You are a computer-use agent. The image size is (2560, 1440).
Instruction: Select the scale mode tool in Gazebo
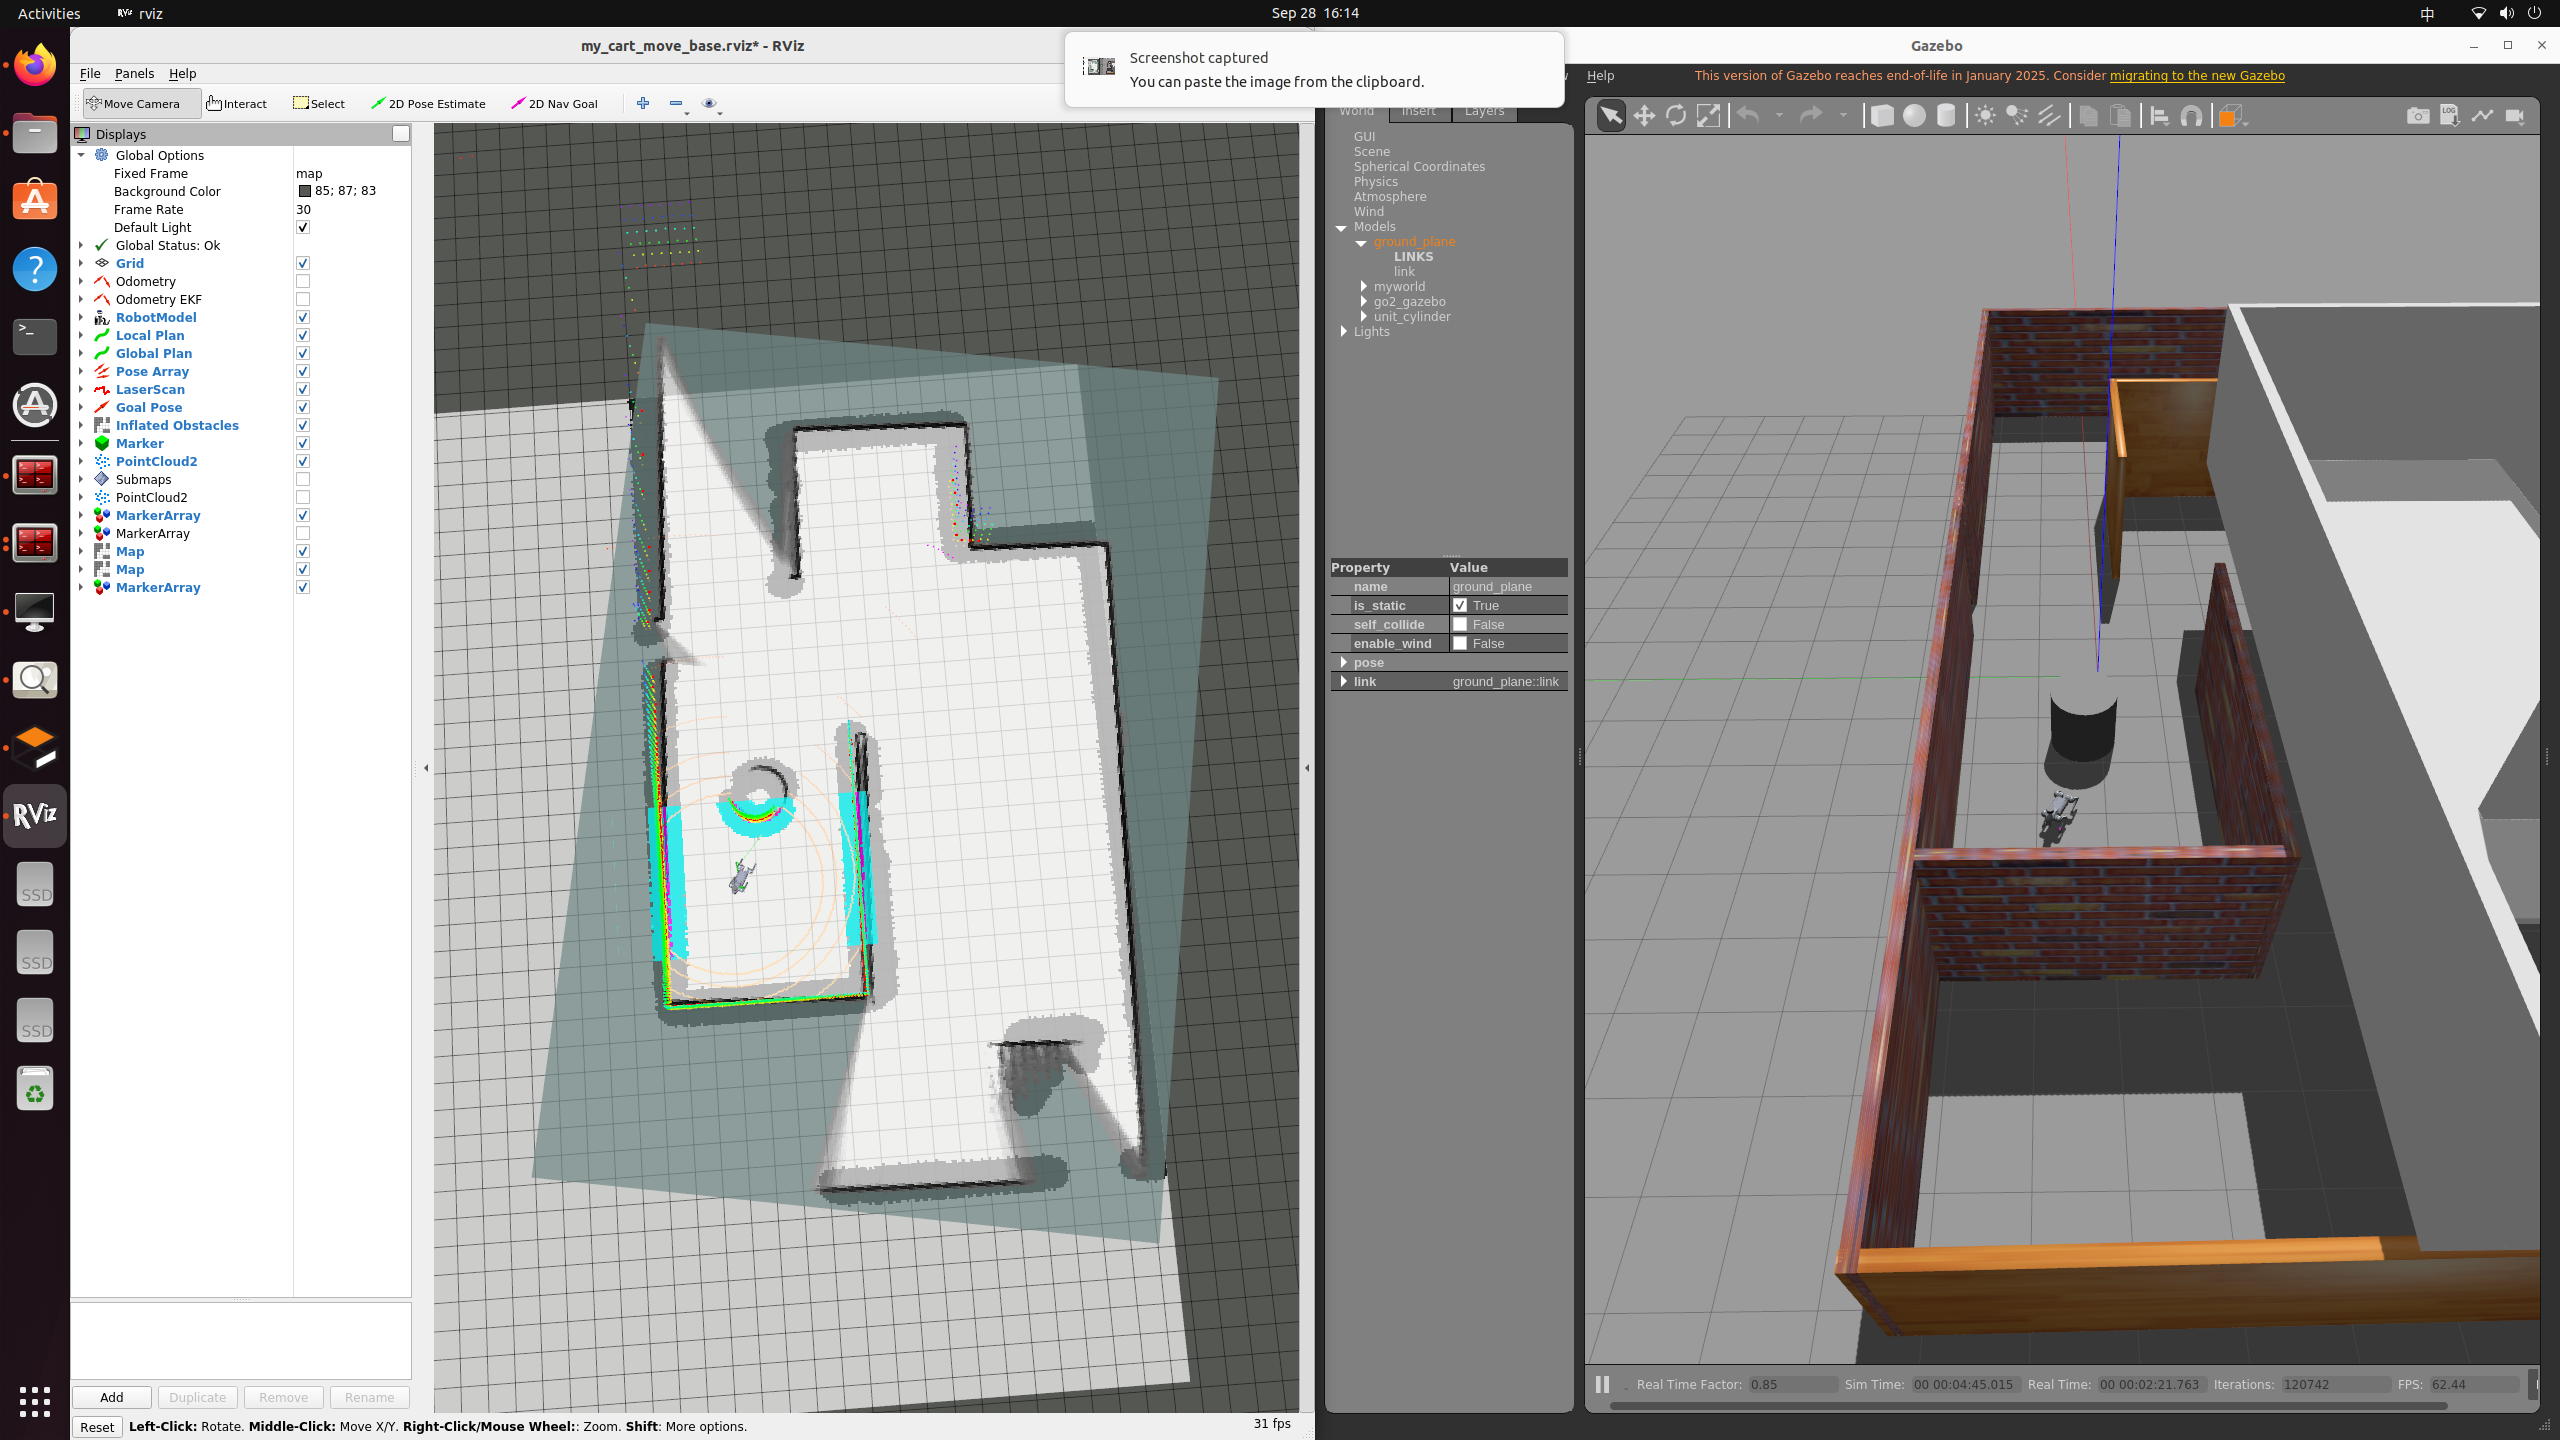click(1708, 116)
